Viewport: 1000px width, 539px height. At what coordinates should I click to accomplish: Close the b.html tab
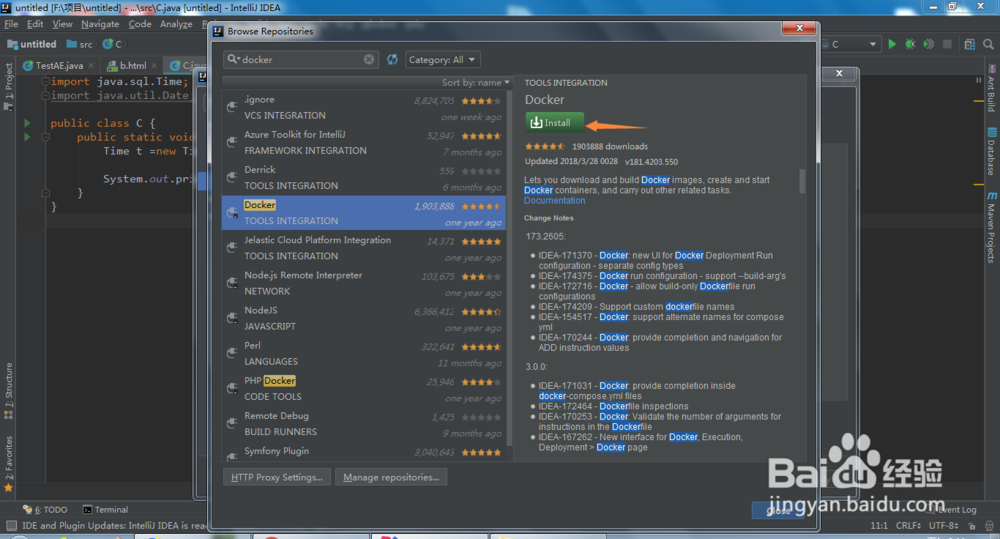[154, 65]
